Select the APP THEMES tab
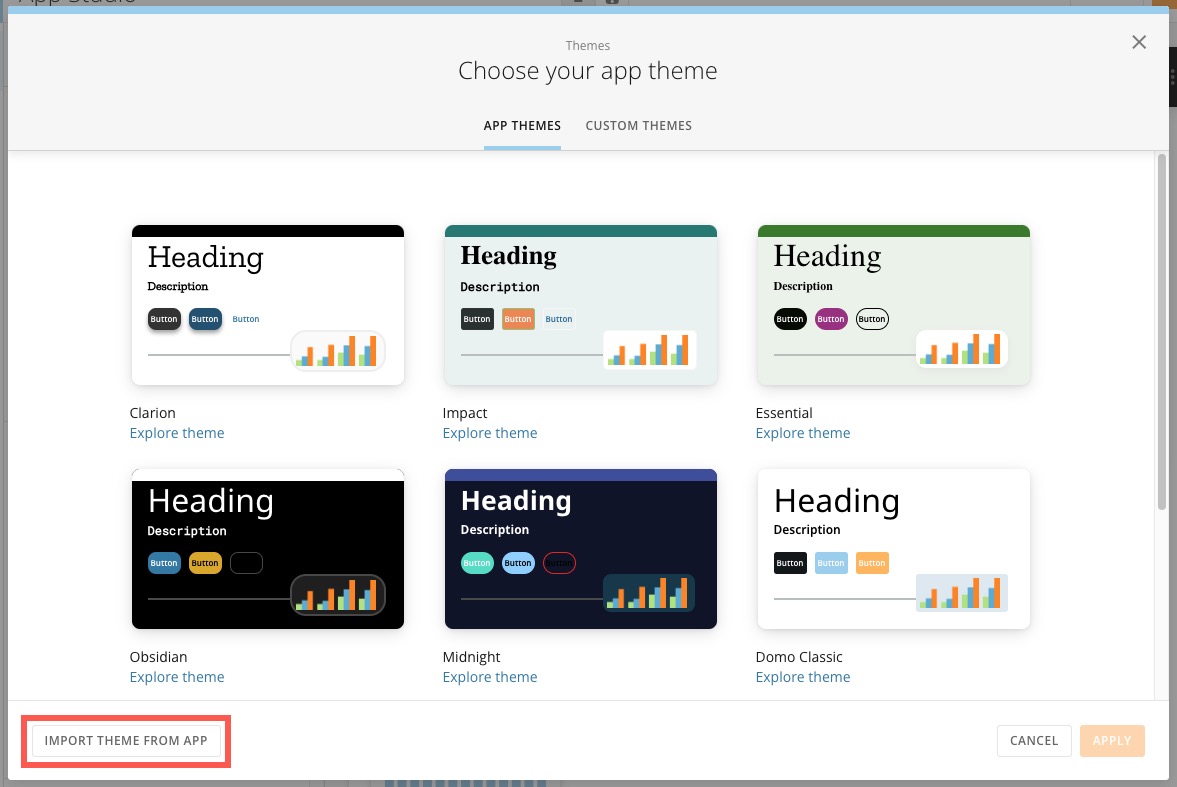The width and height of the screenshot is (1177, 787). [522, 125]
